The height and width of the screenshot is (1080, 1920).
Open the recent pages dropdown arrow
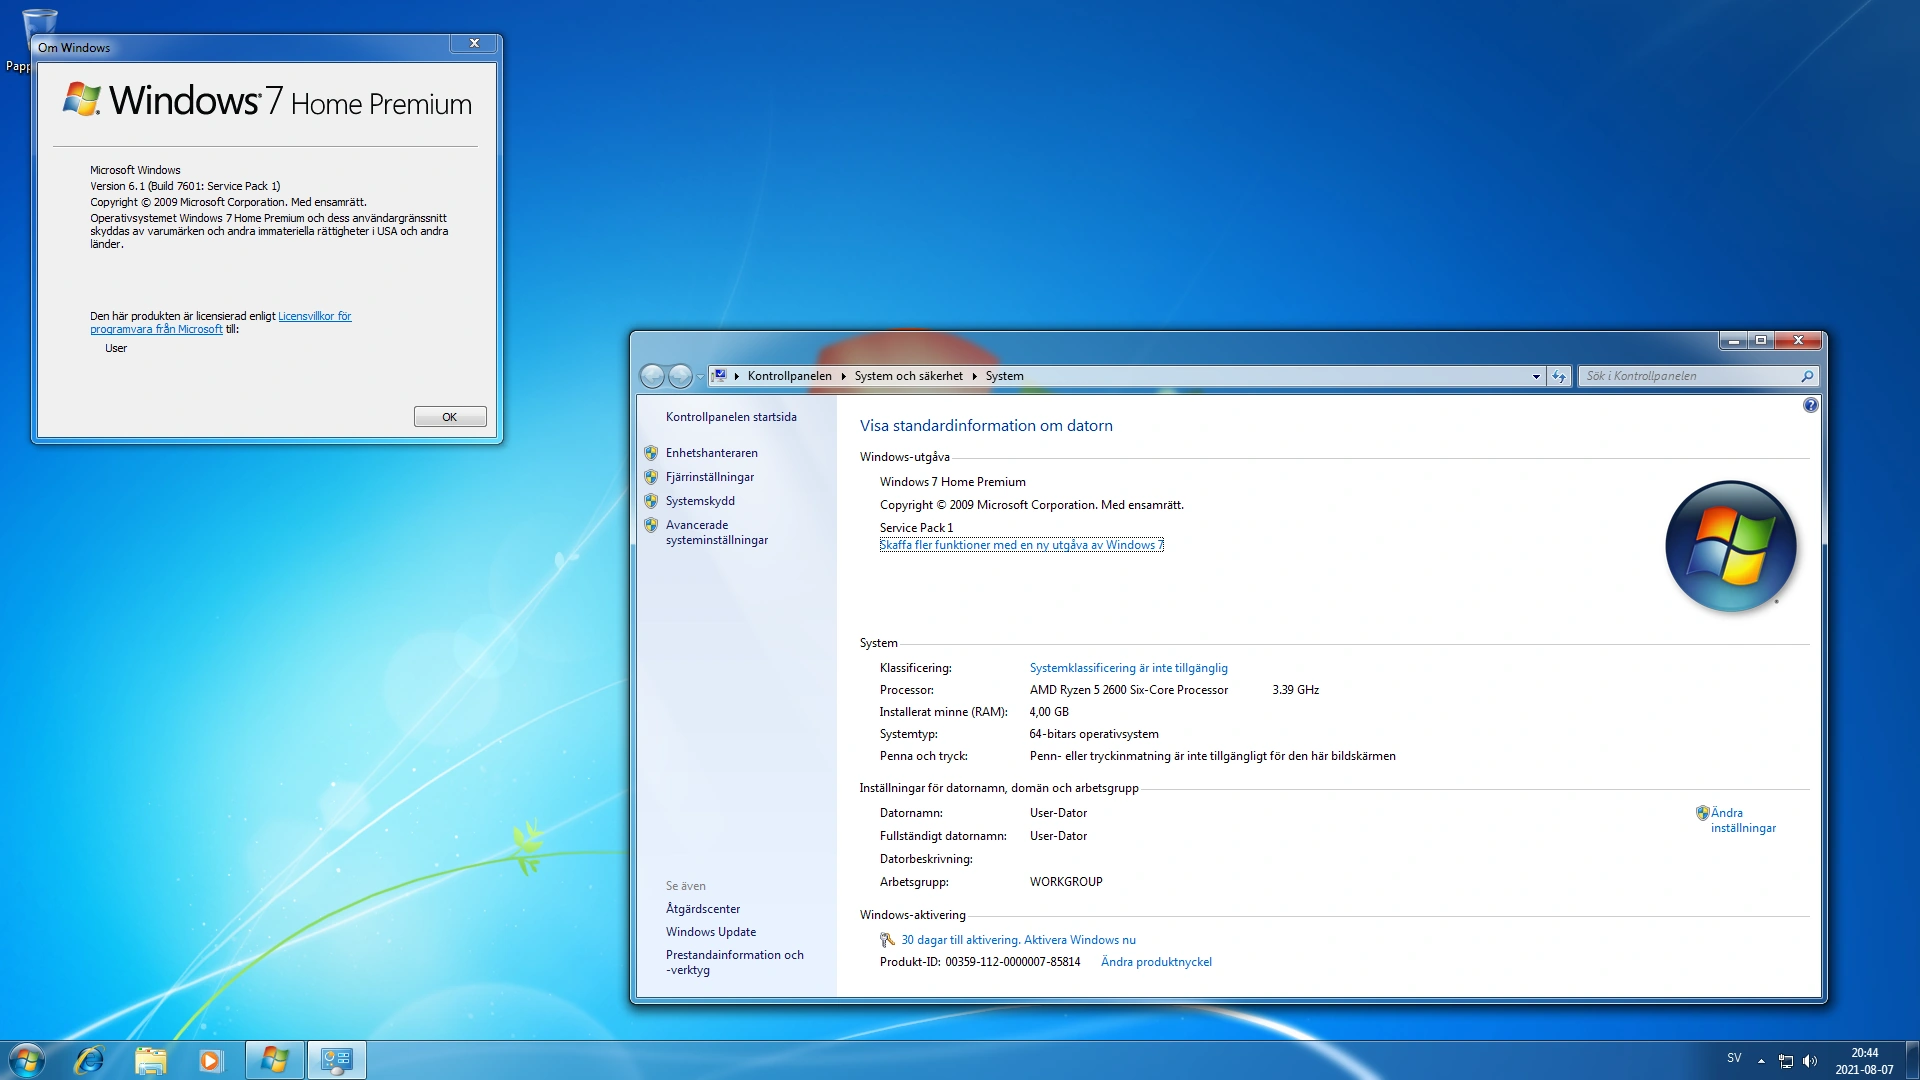point(700,376)
